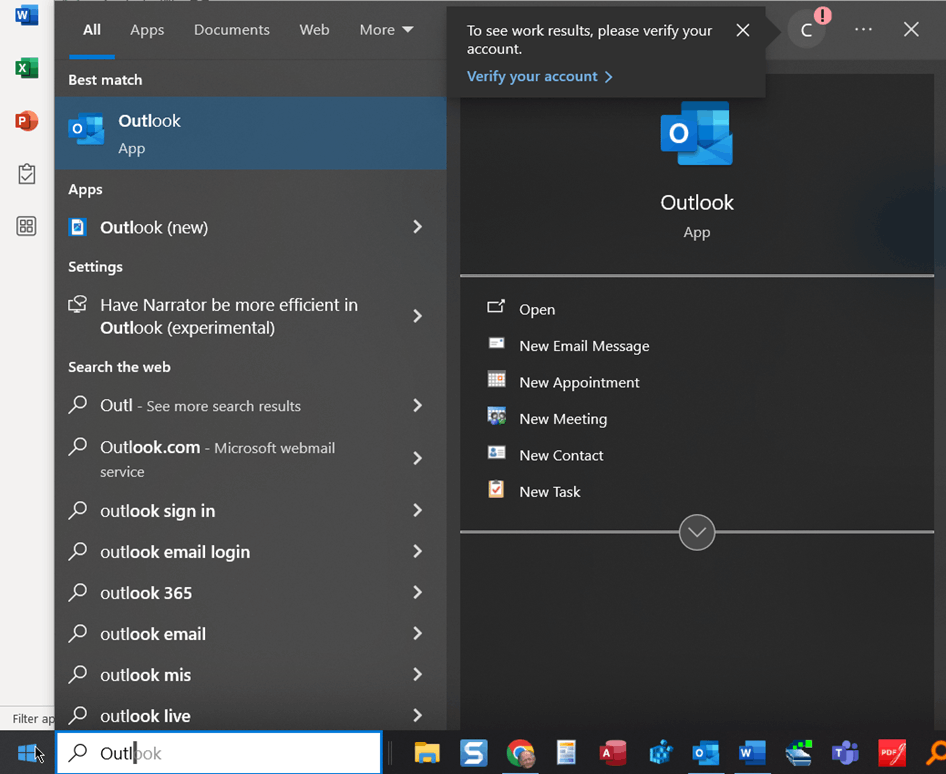Select 'outlook email login' suggestion text

[175, 552]
